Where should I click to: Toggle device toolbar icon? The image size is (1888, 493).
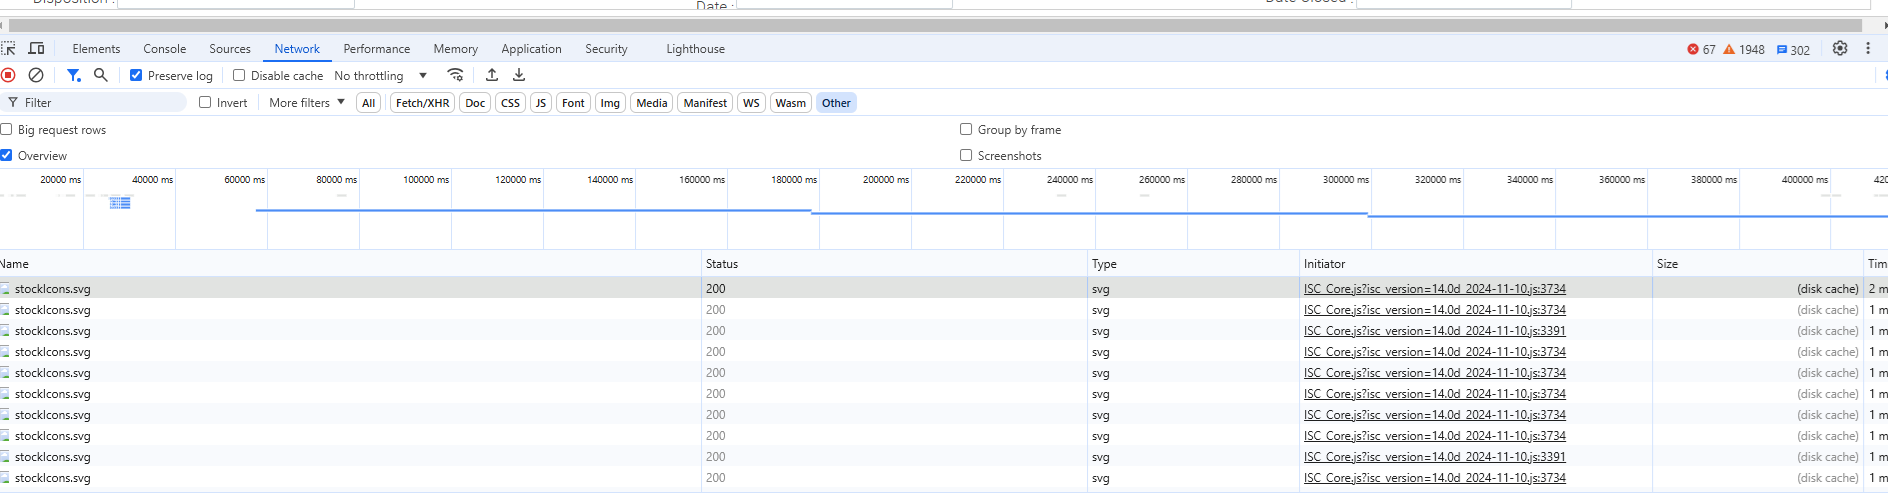point(36,48)
